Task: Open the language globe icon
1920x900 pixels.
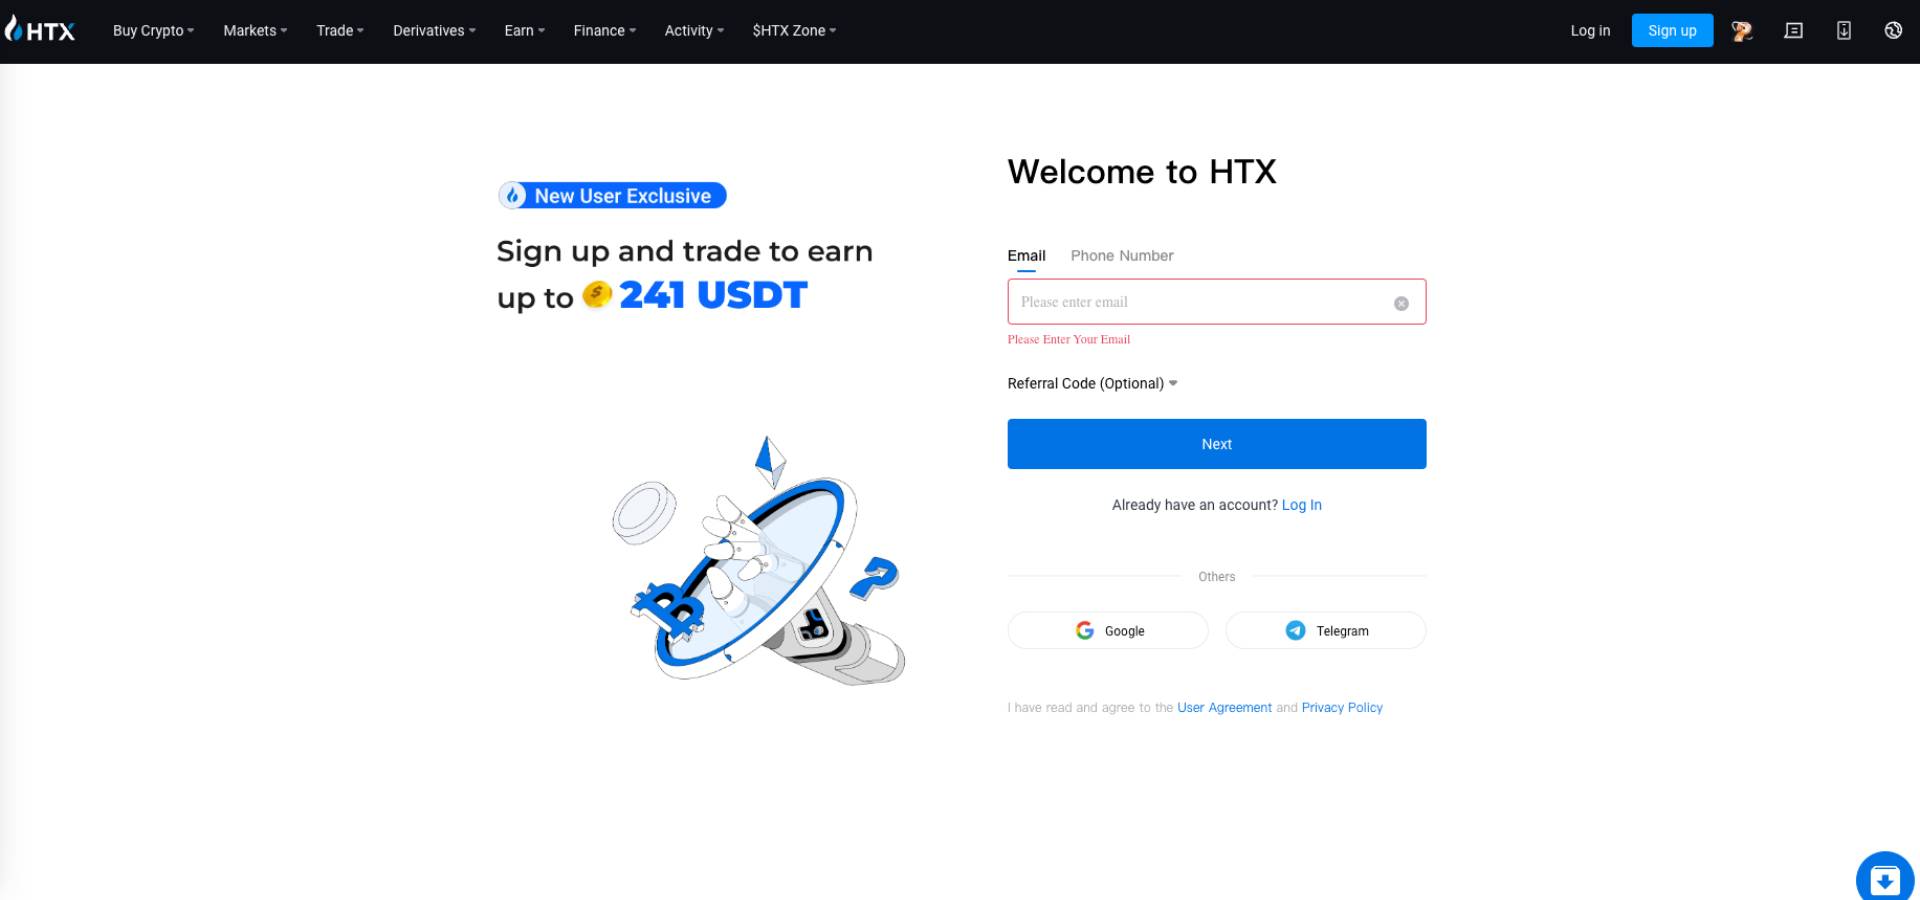Action: coord(1893,31)
